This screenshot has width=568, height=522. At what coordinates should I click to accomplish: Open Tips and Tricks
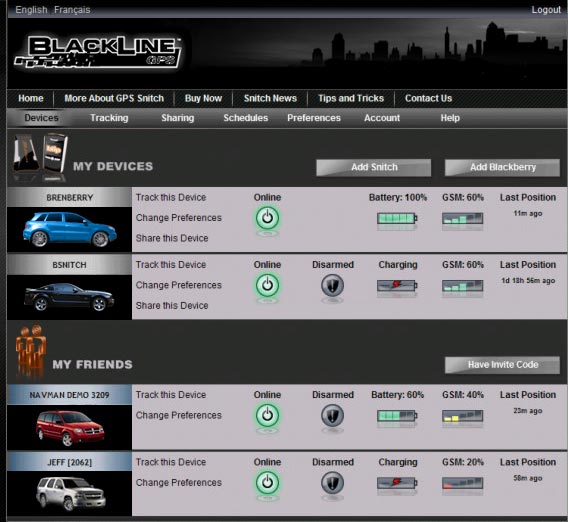351,98
